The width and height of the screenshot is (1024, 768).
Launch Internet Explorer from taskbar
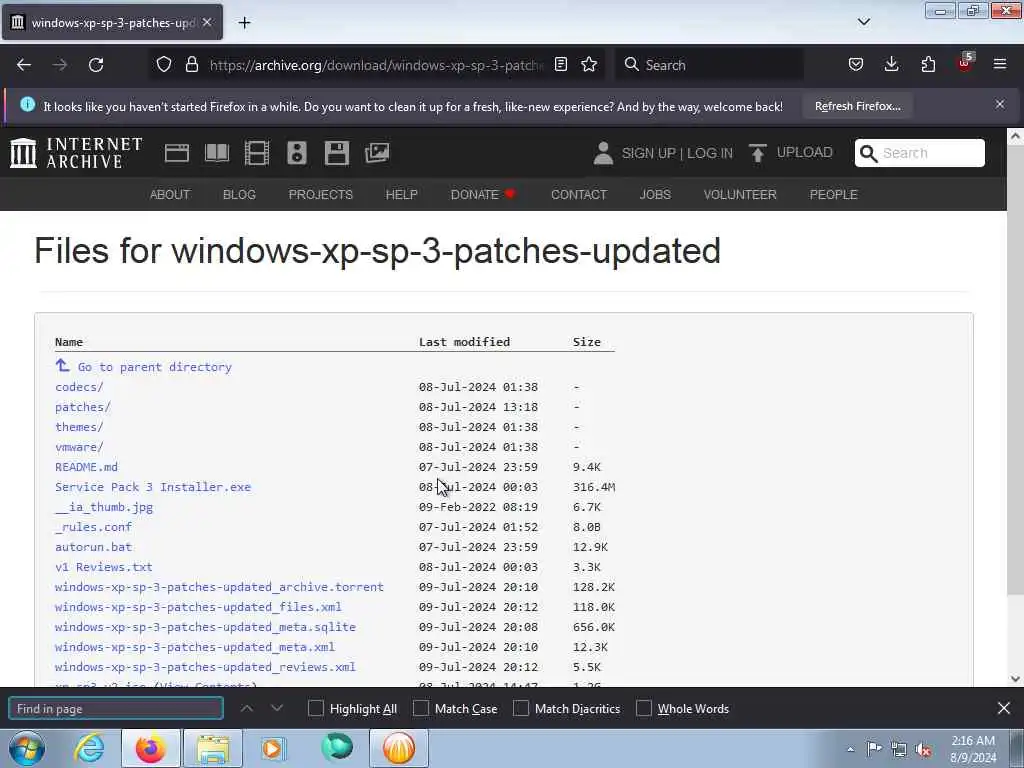(x=89, y=748)
